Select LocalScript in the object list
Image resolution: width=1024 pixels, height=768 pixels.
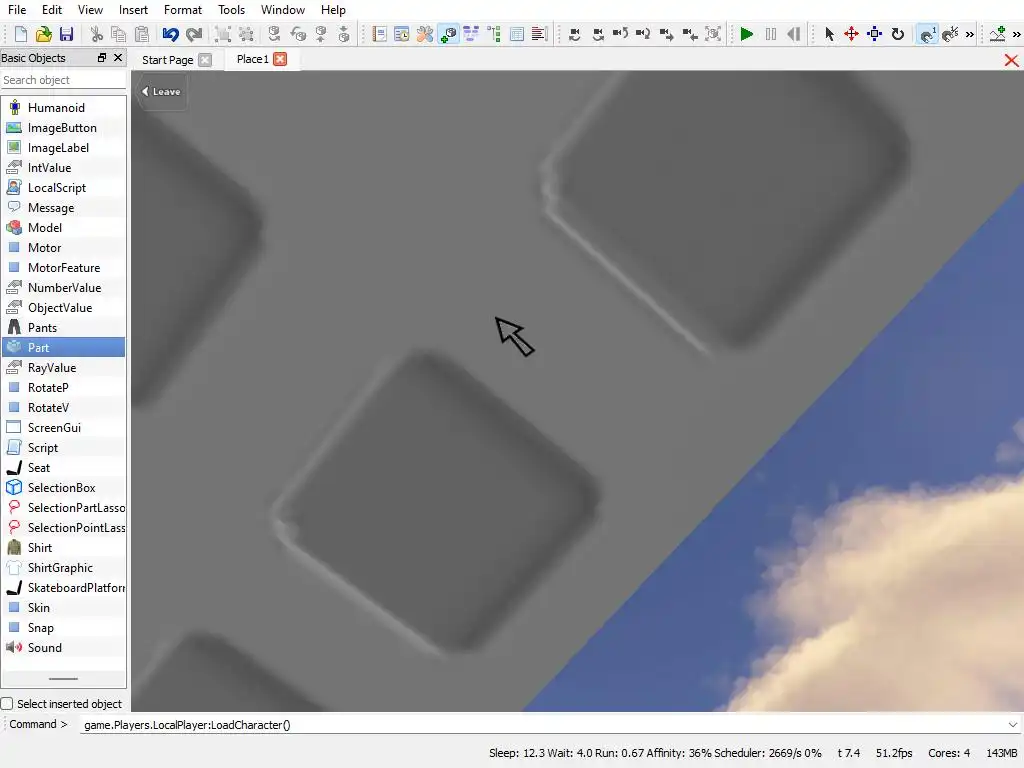pos(63,187)
